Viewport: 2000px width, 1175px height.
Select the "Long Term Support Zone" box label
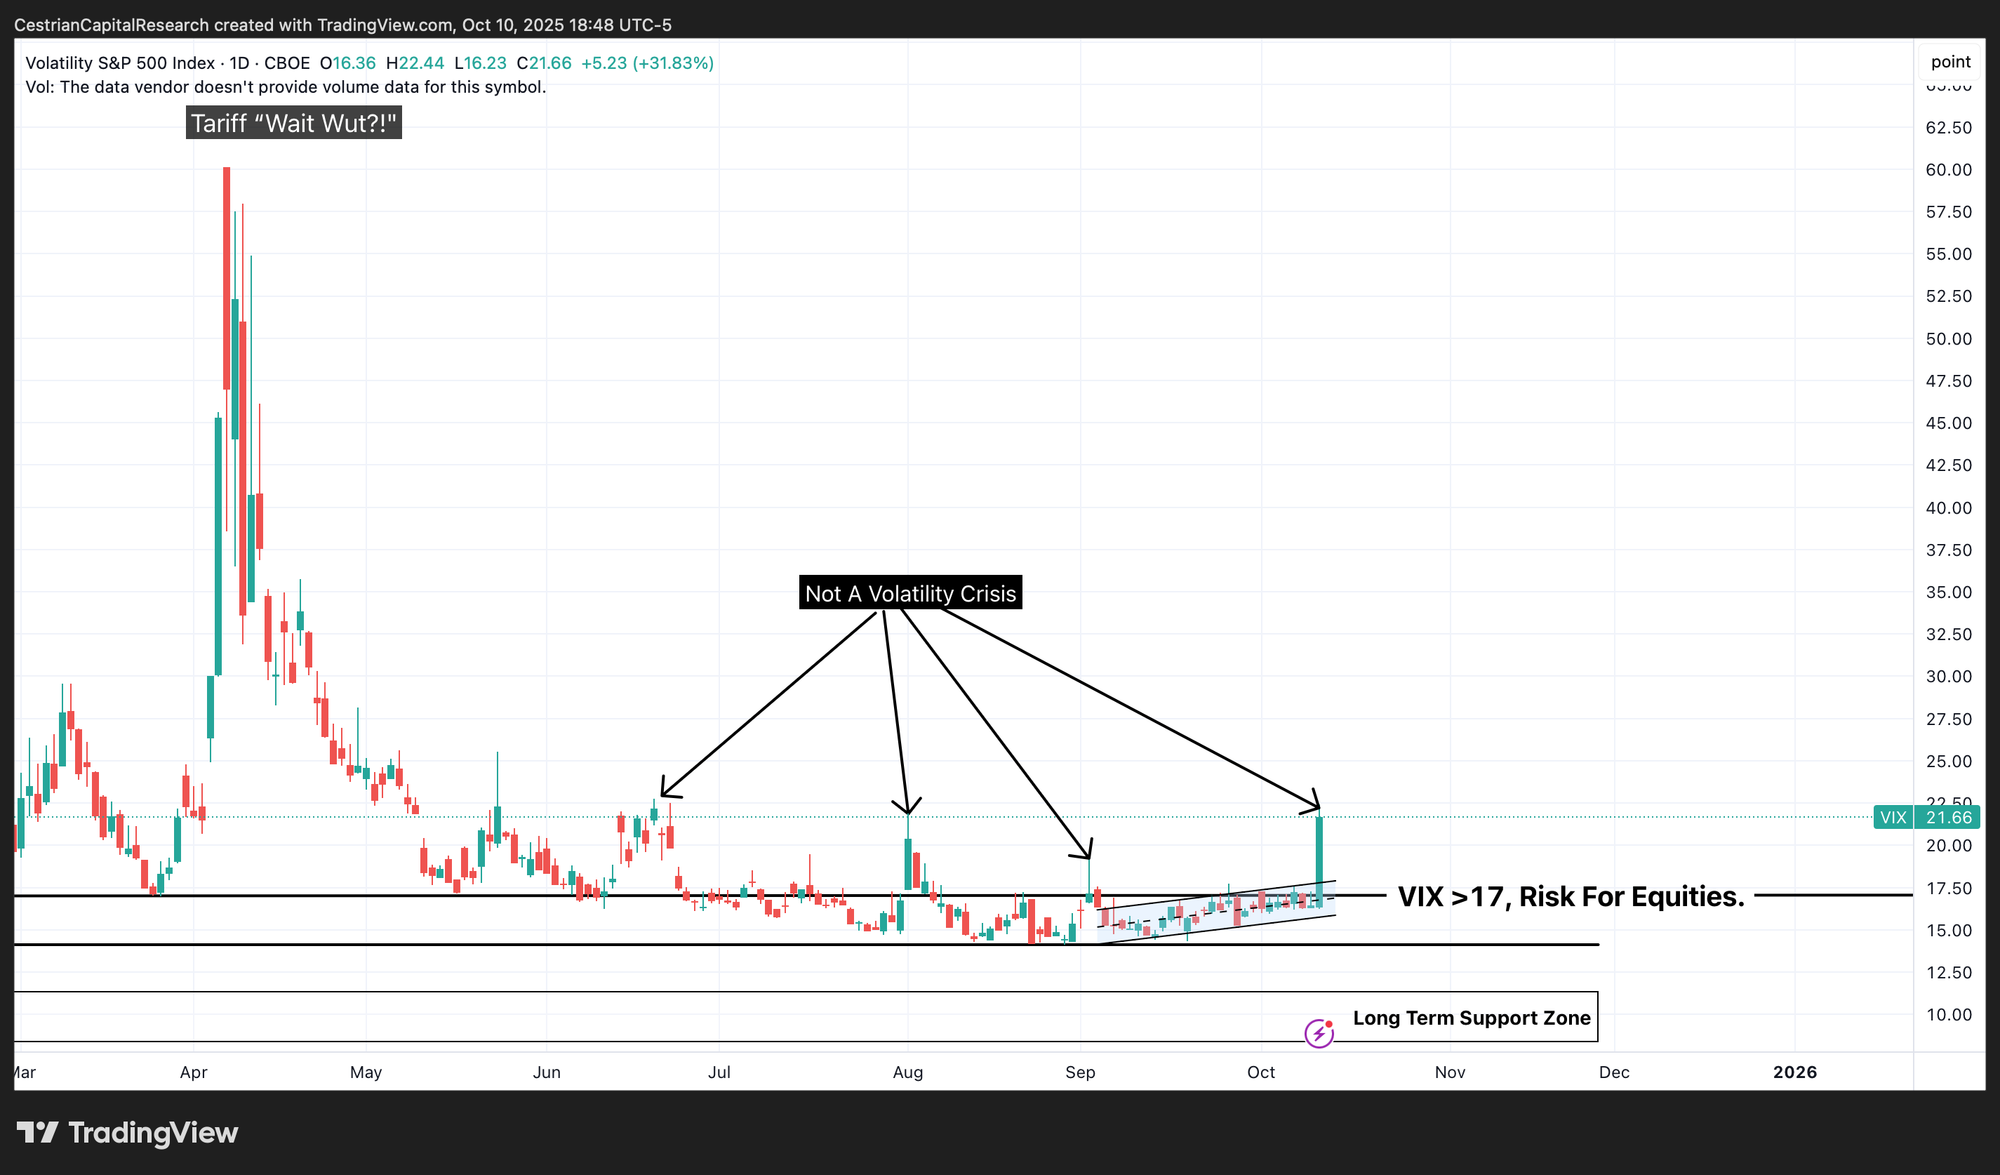[1471, 1018]
